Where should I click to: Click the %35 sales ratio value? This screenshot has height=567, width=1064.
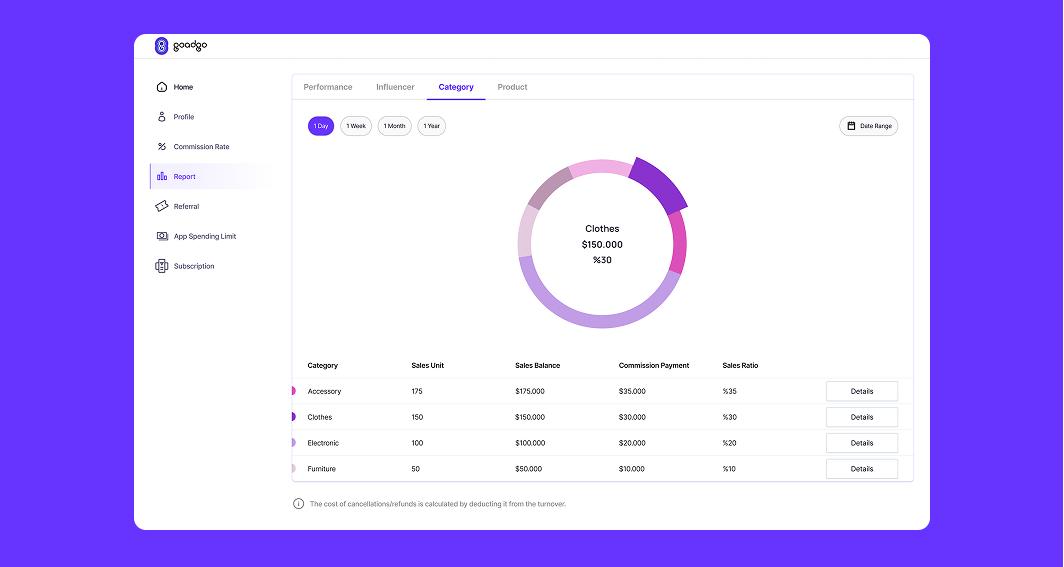tap(729, 391)
